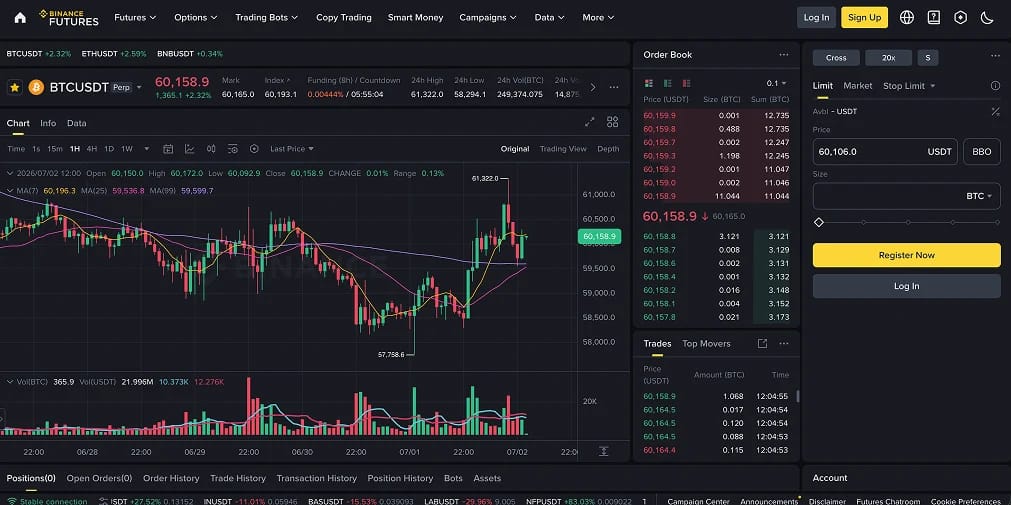Open the Trade History tab
Screen dimensions: 1011x505
point(238,479)
